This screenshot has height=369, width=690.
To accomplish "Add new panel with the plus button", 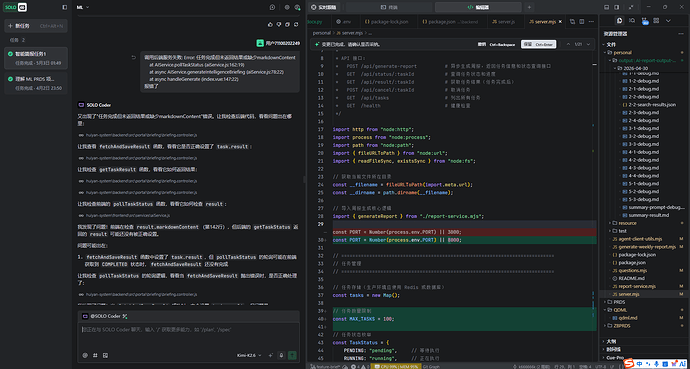I will pyautogui.click(x=529, y=7).
